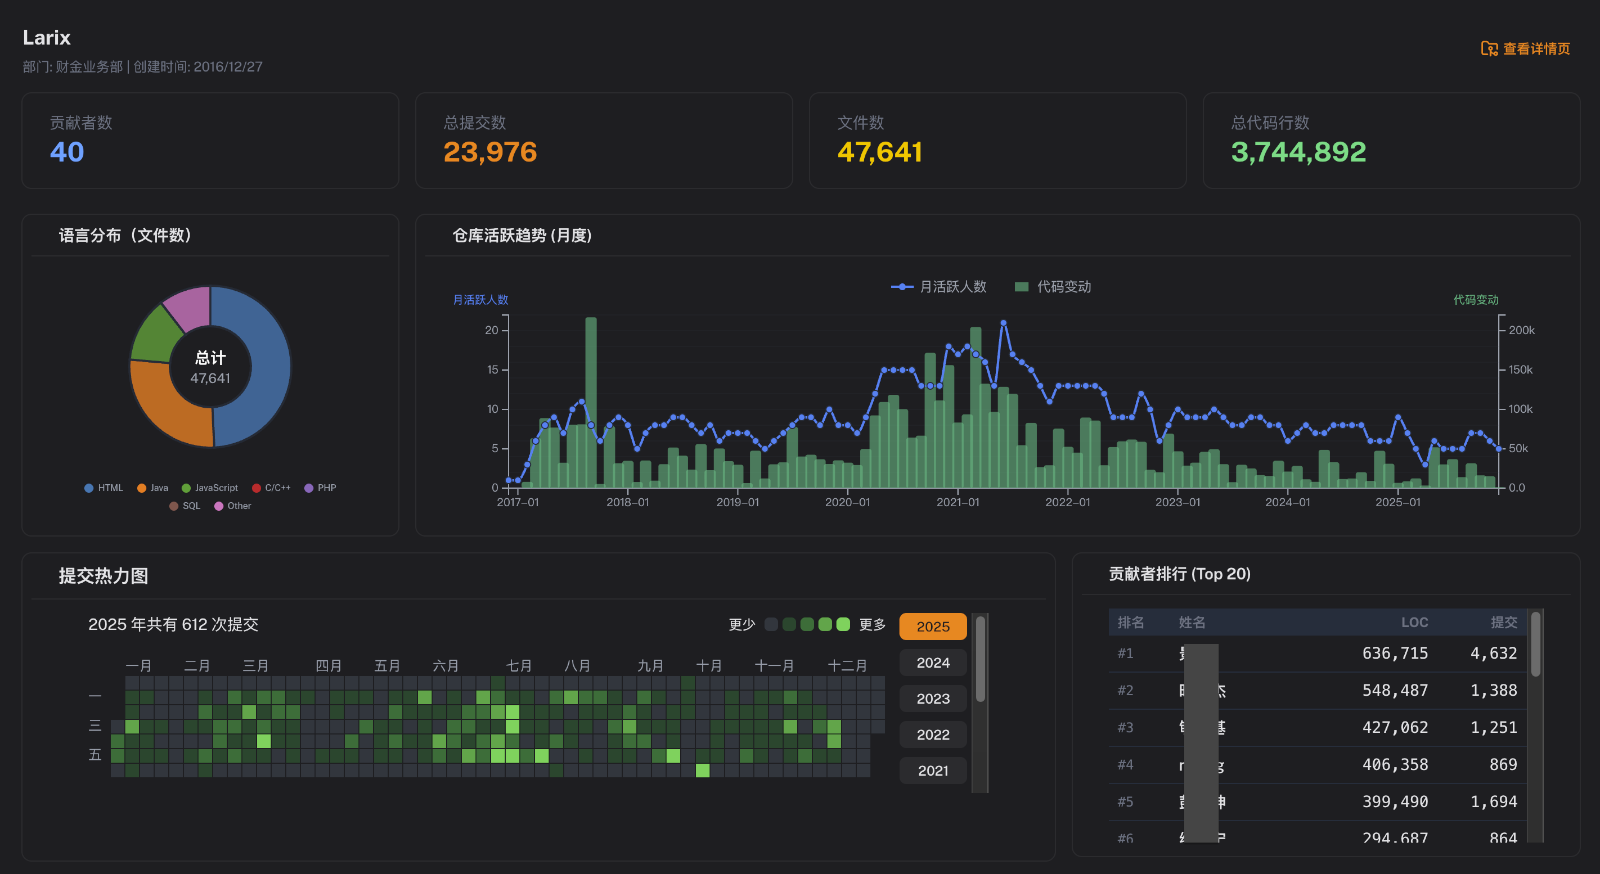Open the 查看详情页 link
This screenshot has width=1600, height=874.
(x=1536, y=49)
